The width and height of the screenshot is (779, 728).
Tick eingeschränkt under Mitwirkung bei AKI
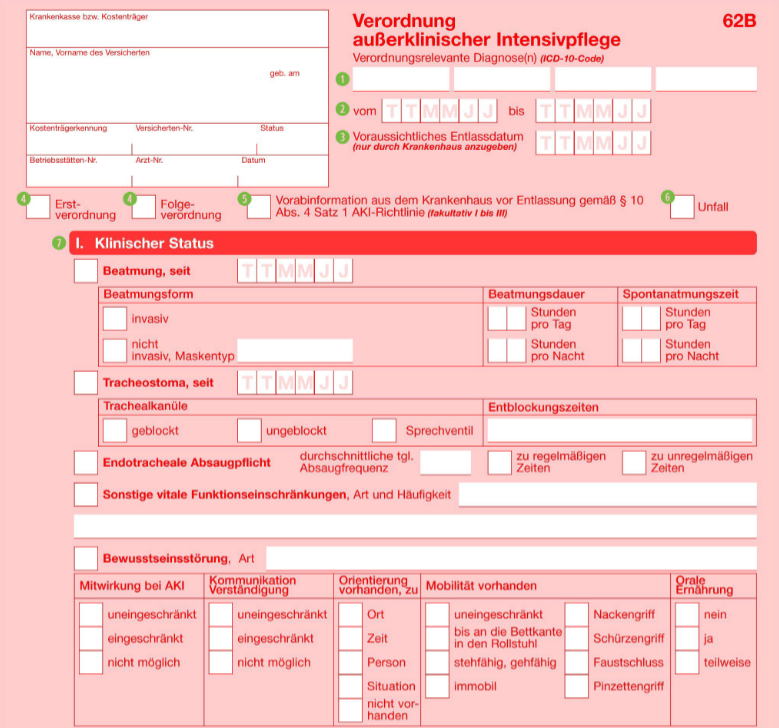click(91, 638)
